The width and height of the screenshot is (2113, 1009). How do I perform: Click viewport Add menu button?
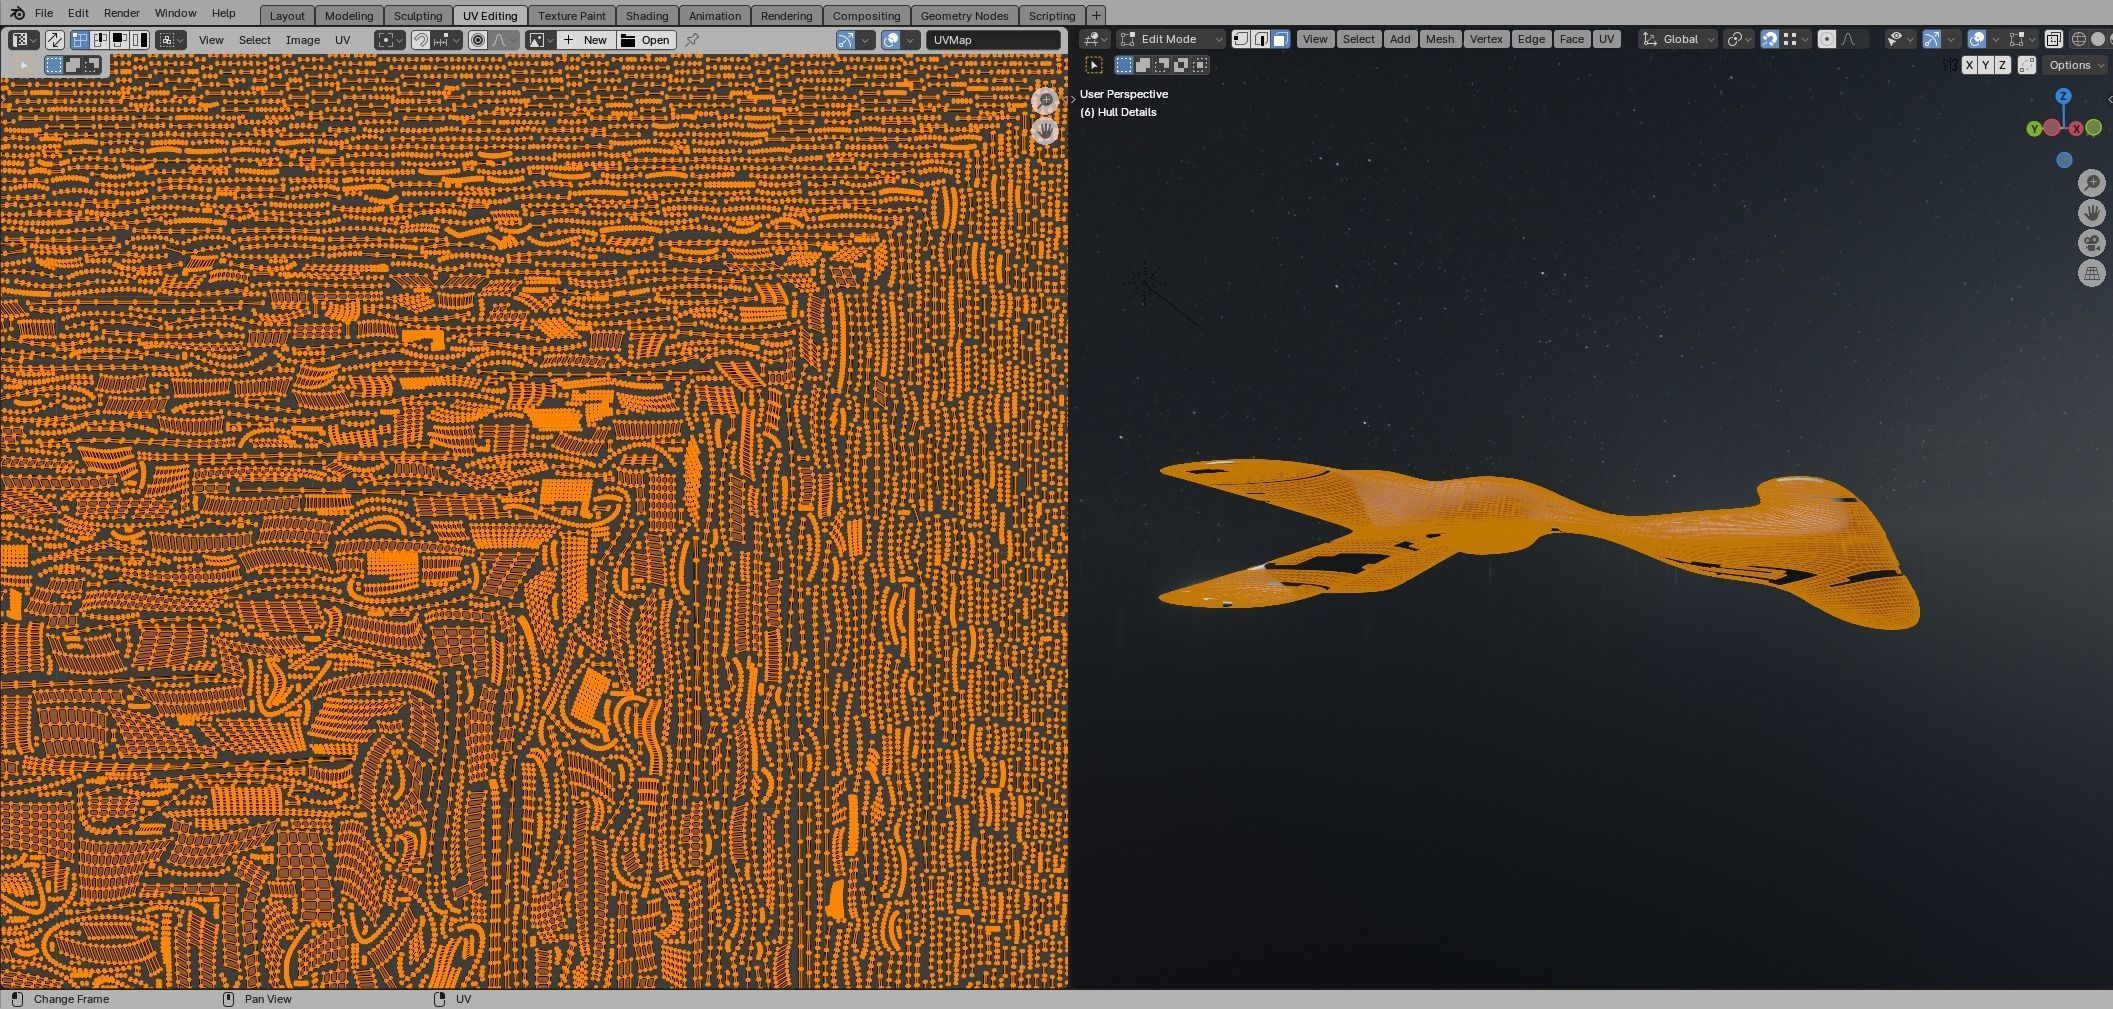coord(1400,39)
